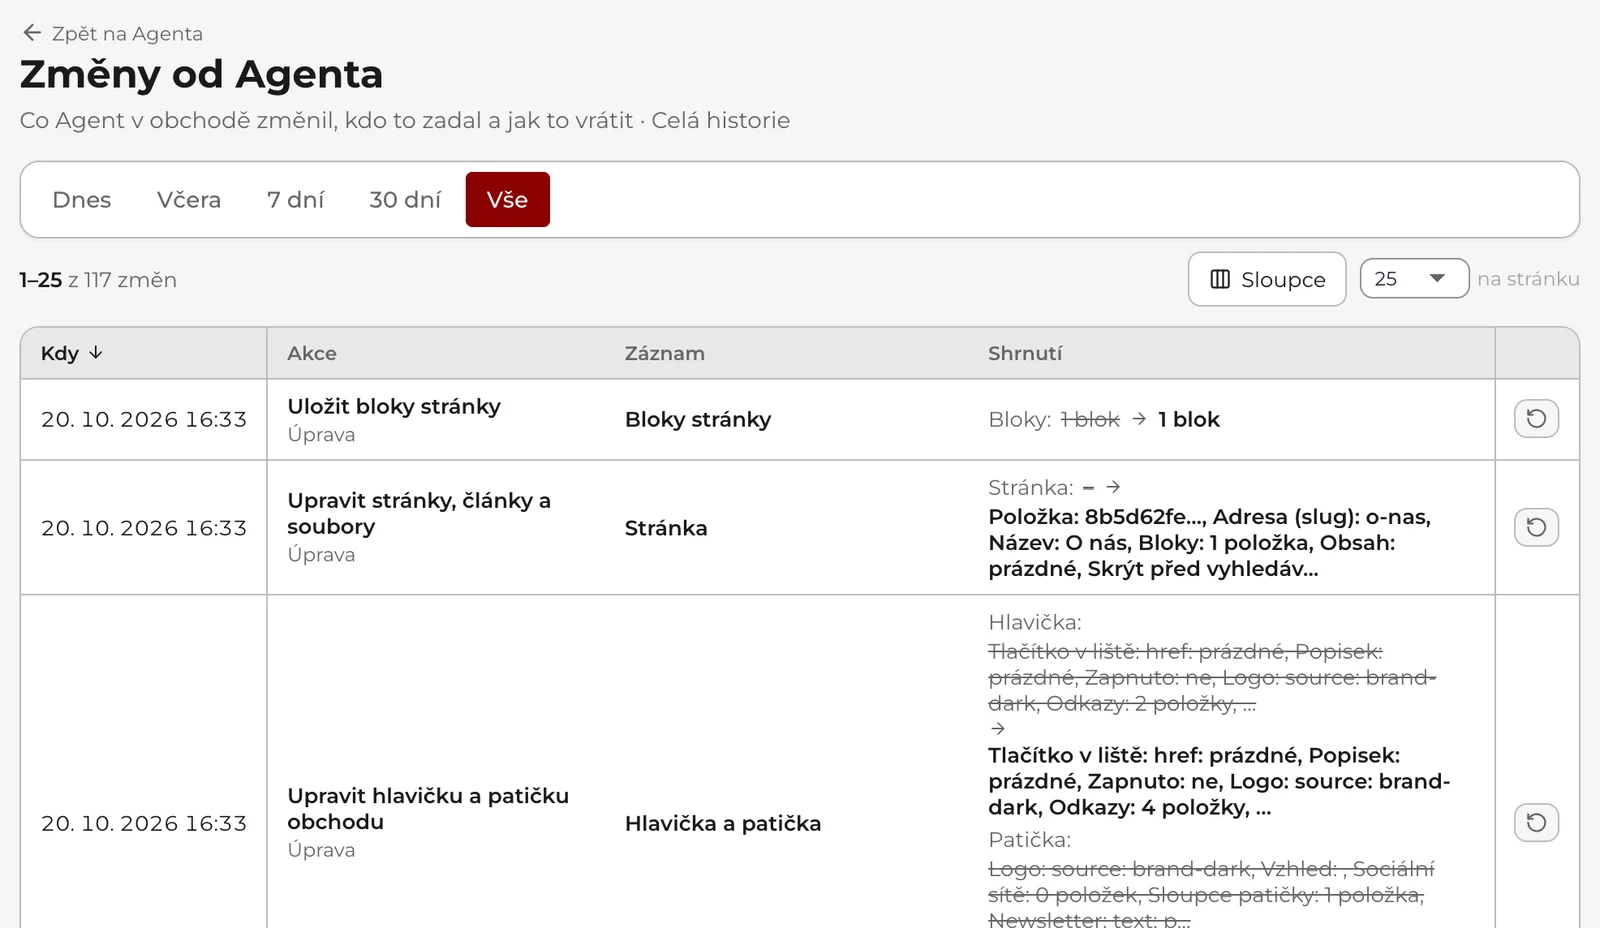Click the na stránku label
The image size is (1600, 928).
point(1528,279)
